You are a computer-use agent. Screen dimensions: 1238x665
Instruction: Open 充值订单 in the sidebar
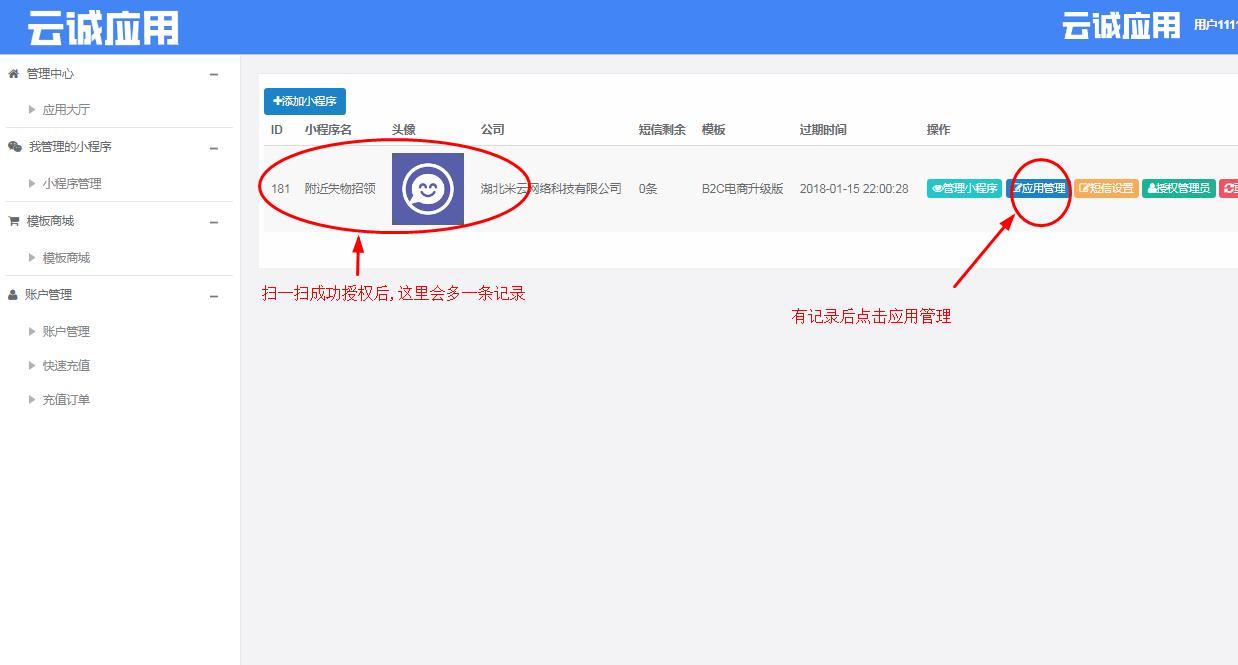click(x=66, y=400)
